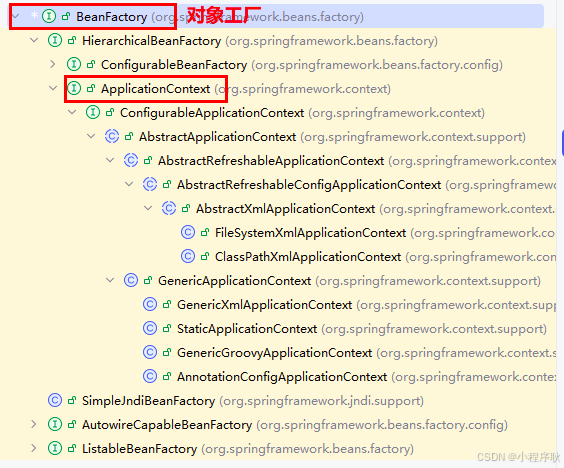Click the class icon of ClassPathXmlApplicationContext
Screen dimensions: 564x468
(x=188, y=256)
